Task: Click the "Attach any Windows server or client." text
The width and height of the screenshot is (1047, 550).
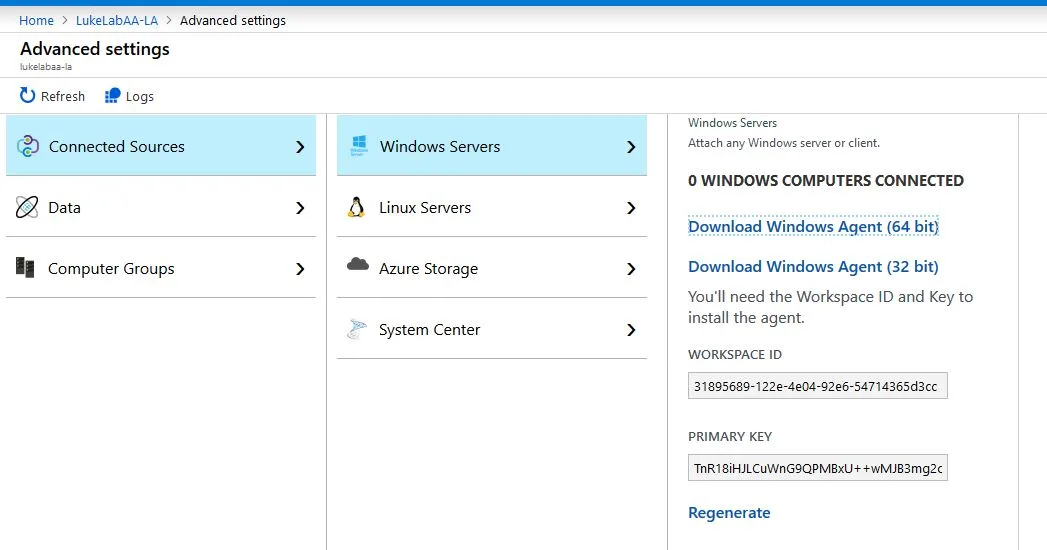Action: [x=784, y=143]
